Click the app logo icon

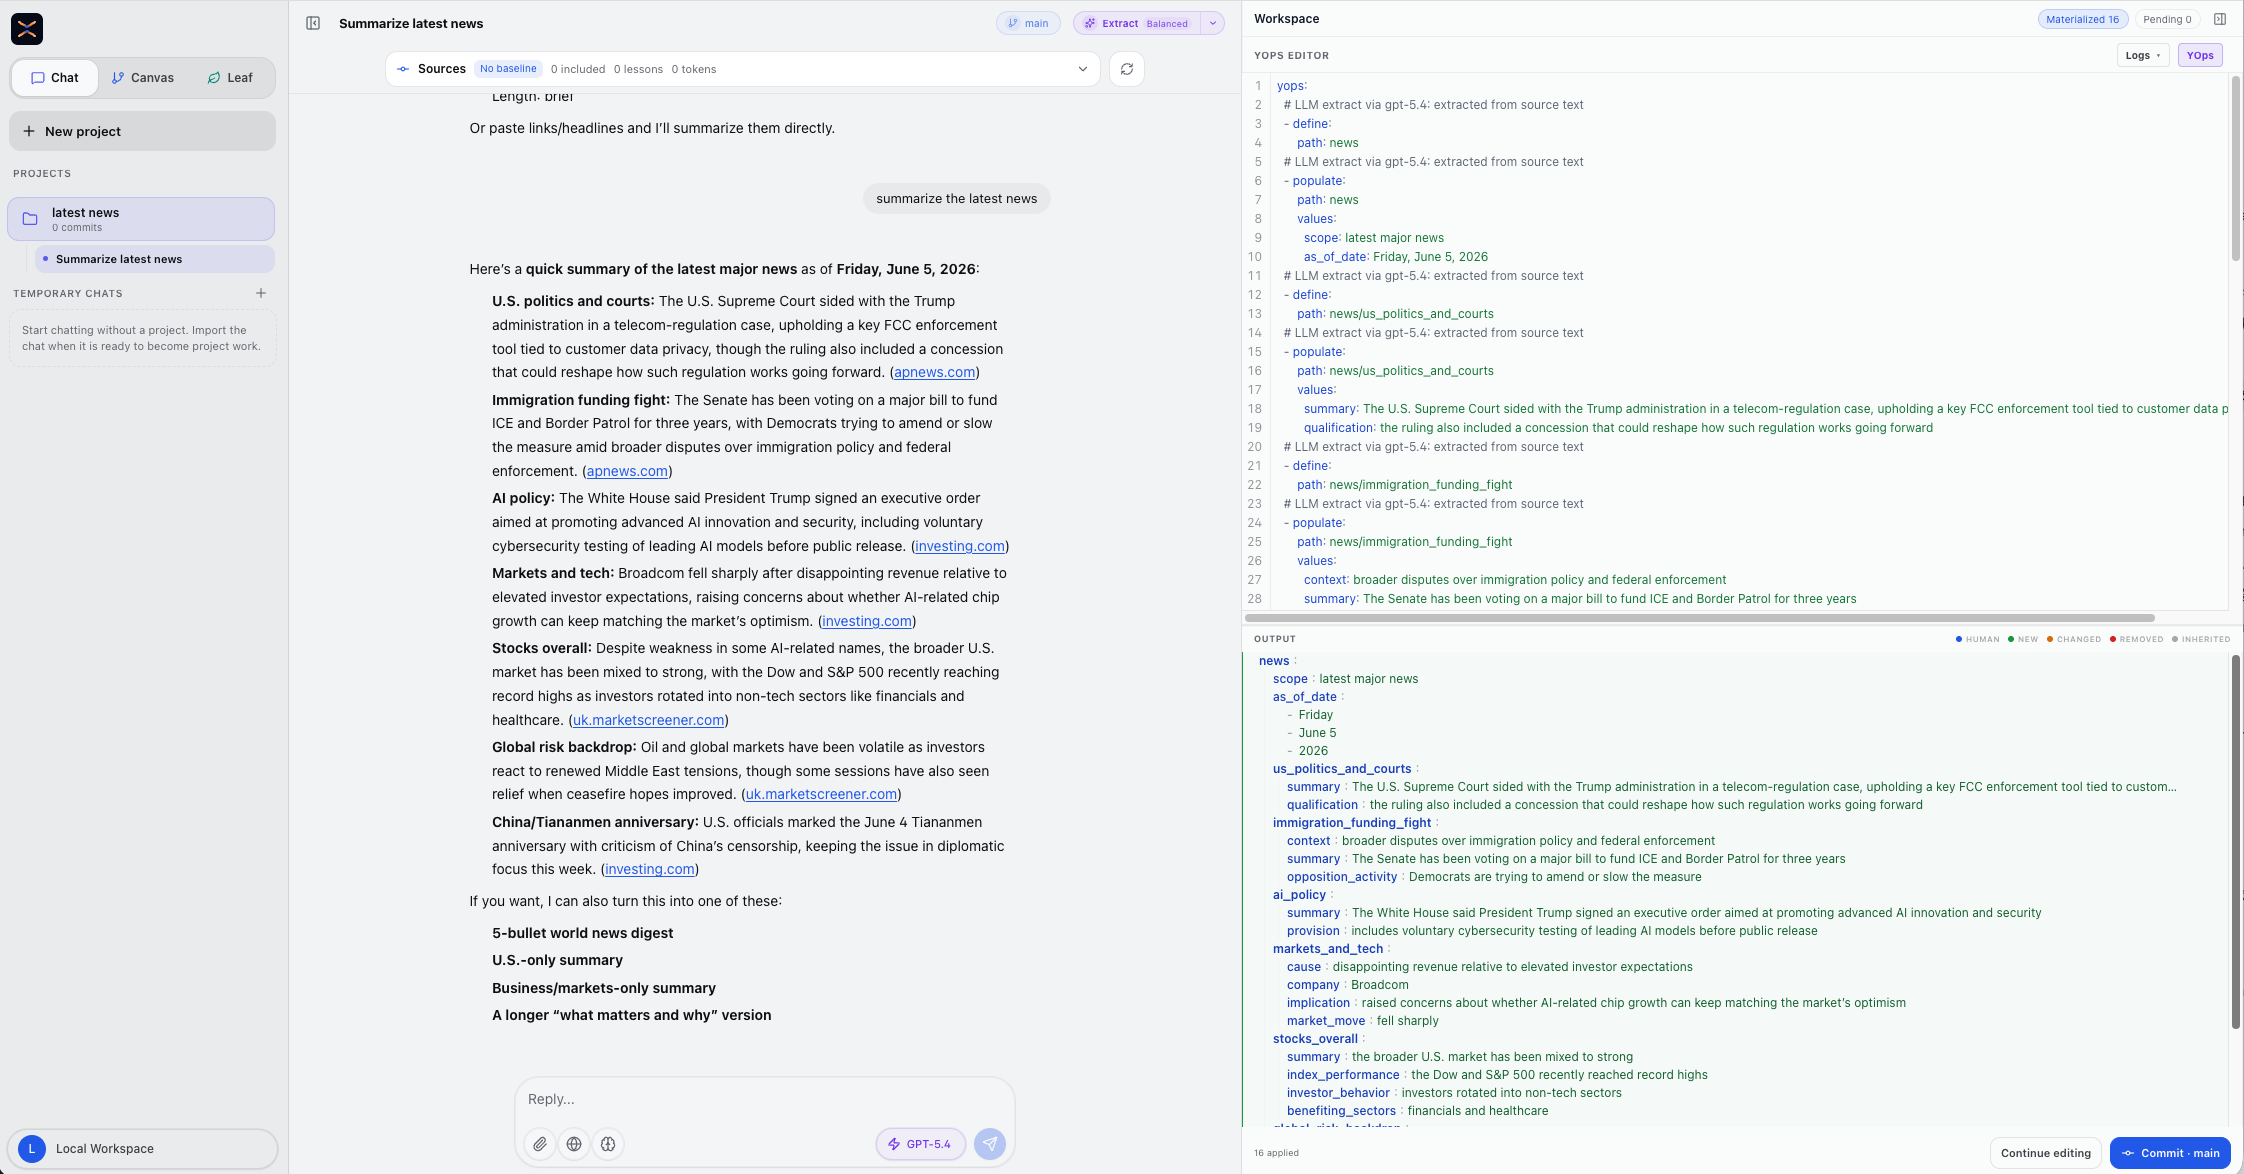pyautogui.click(x=27, y=29)
